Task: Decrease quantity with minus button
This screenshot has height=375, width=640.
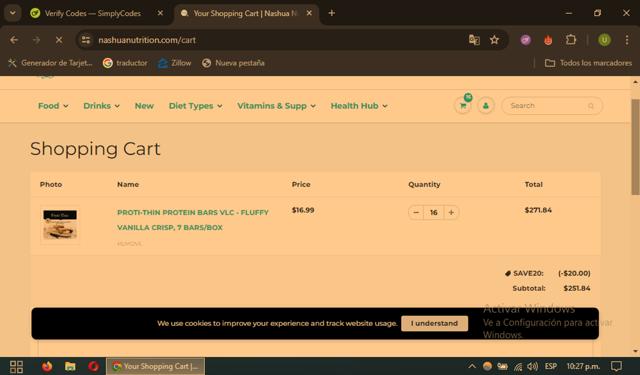Action: (416, 212)
